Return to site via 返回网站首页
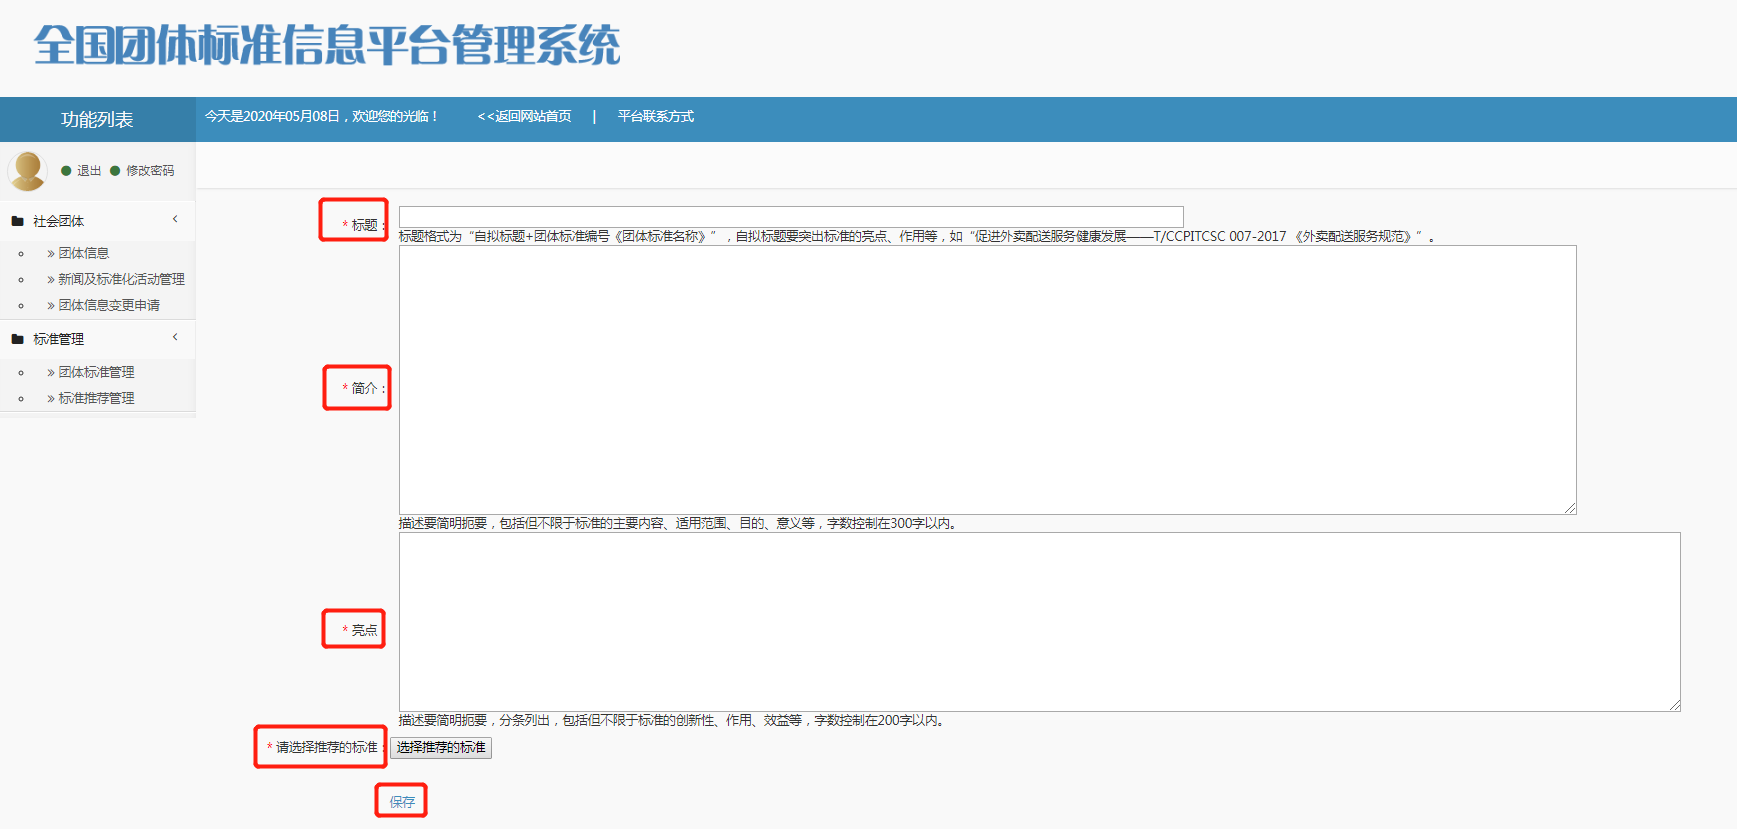1737x829 pixels. click(x=525, y=116)
